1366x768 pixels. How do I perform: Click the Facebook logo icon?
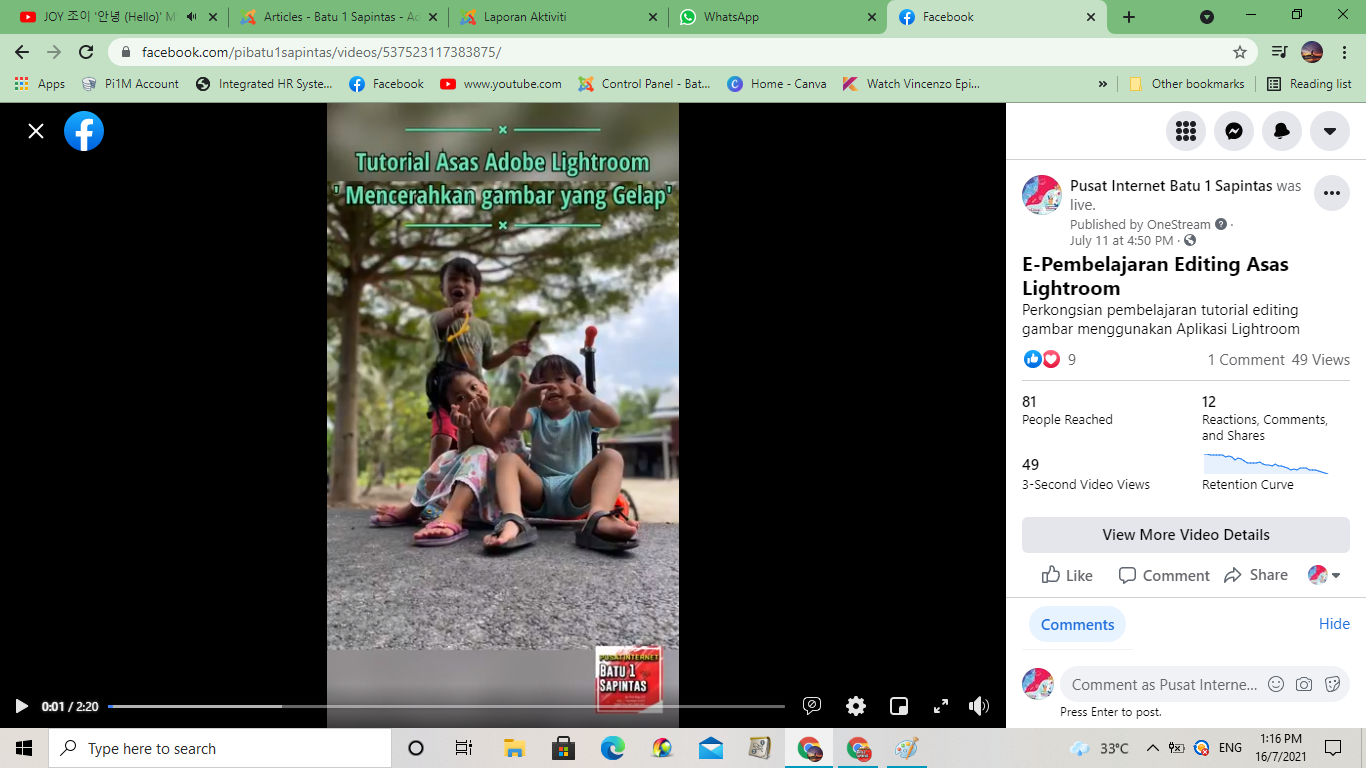[x=84, y=131]
